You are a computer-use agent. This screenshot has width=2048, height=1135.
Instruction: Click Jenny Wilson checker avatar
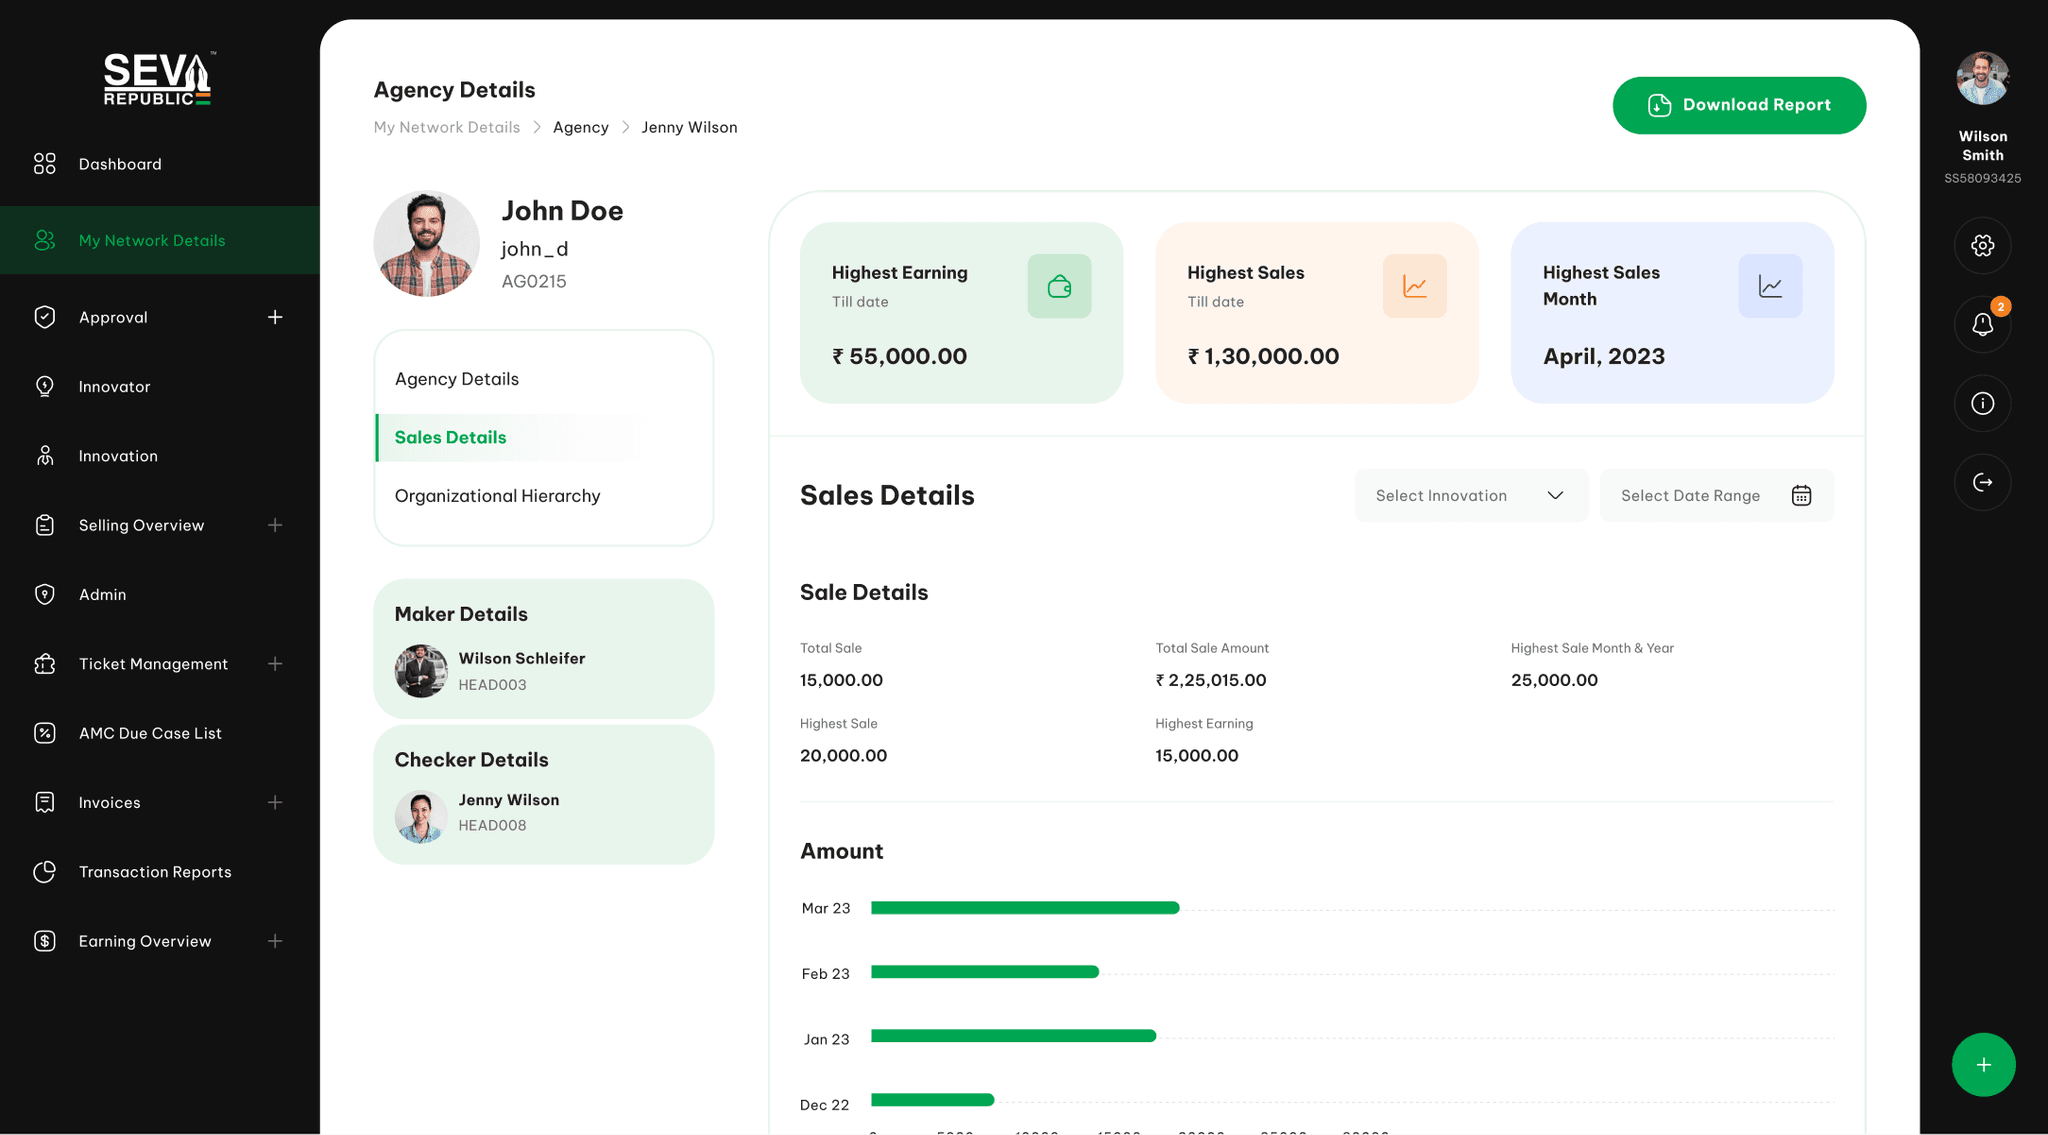pyautogui.click(x=421, y=817)
